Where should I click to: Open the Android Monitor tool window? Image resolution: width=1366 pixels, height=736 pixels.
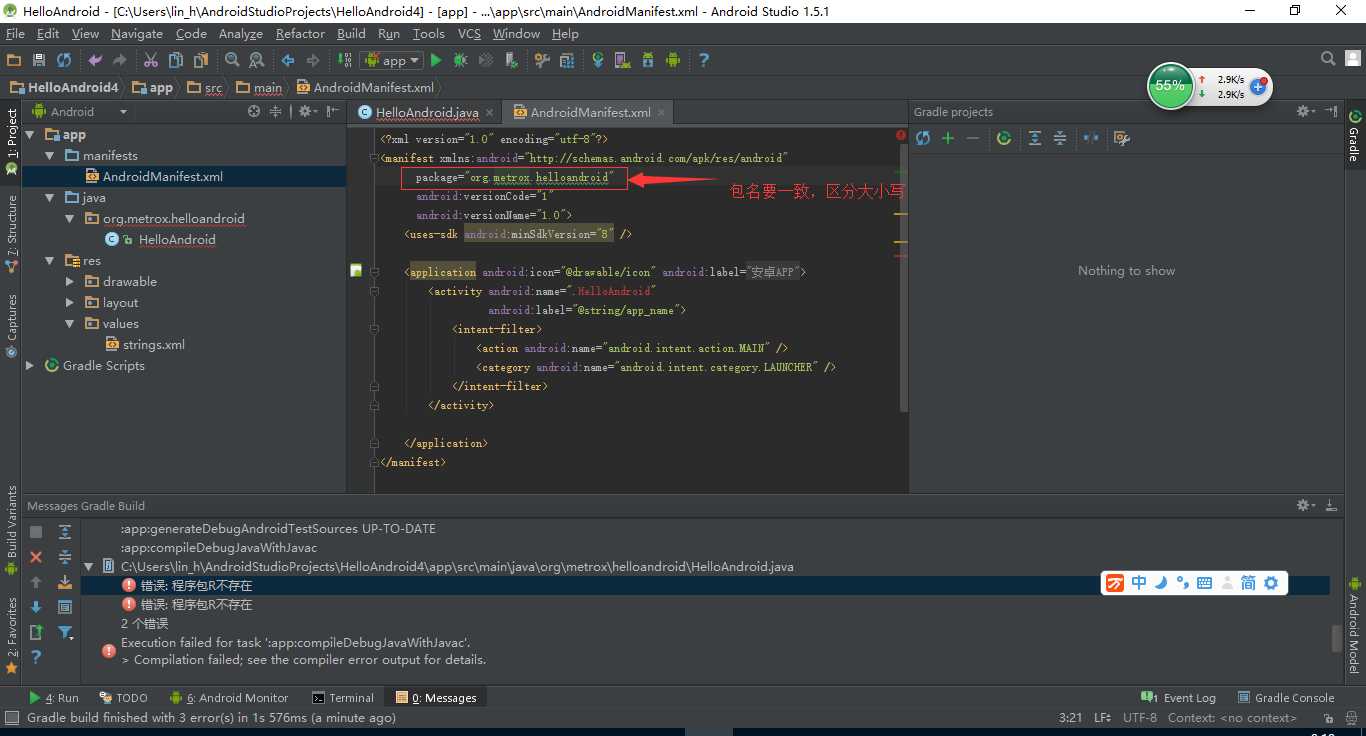pos(229,698)
